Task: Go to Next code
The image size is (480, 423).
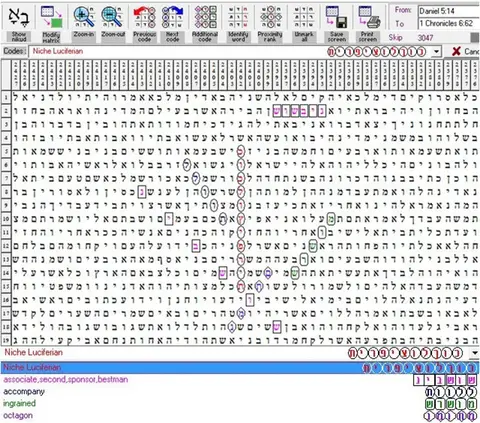Action: point(172,17)
